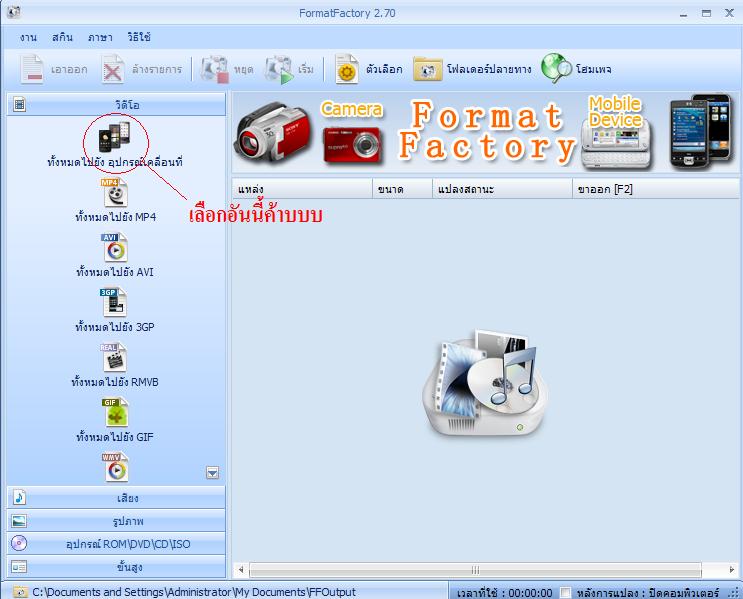Click the เวลาที่ใช้ elapsed time readout
Screen dimensions: 743x599
point(505,593)
